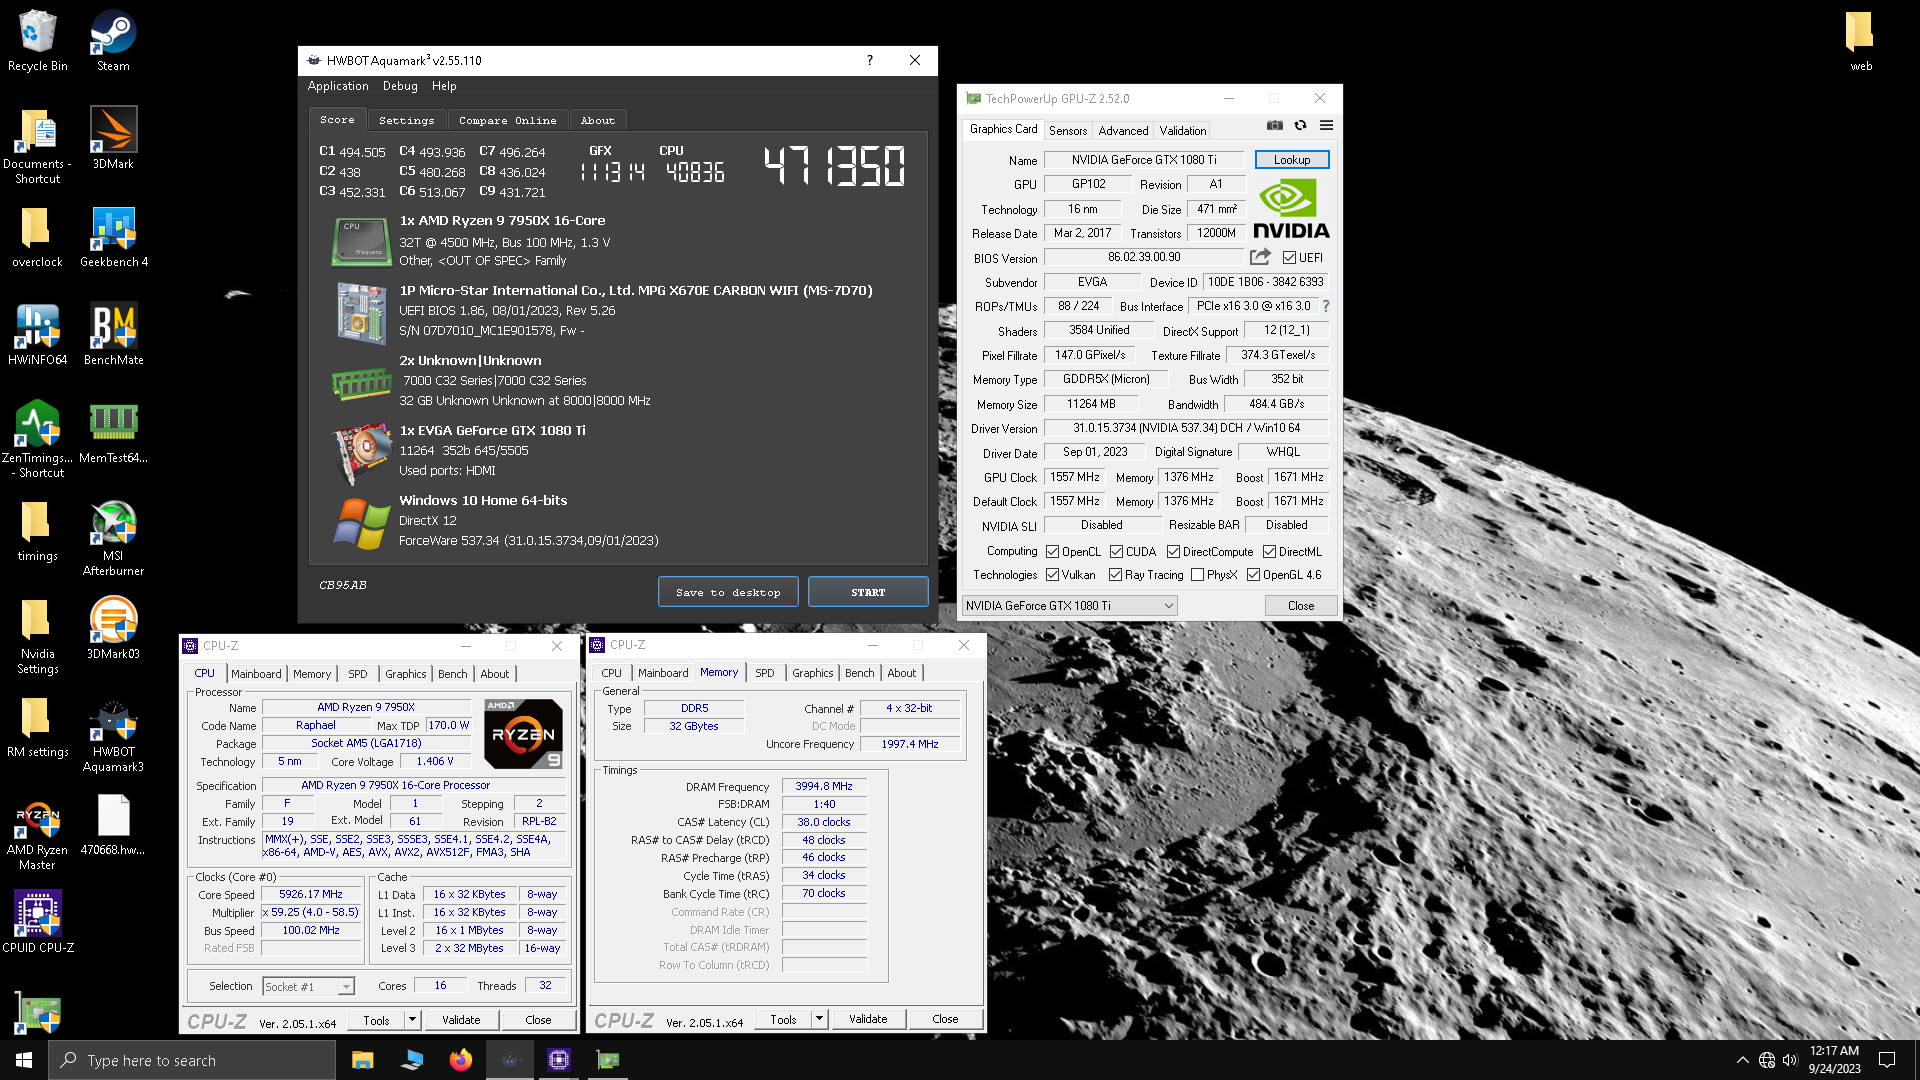Switch to the Settings tab in Aquamark
Screen dimensions: 1920x1080
pos(407,120)
